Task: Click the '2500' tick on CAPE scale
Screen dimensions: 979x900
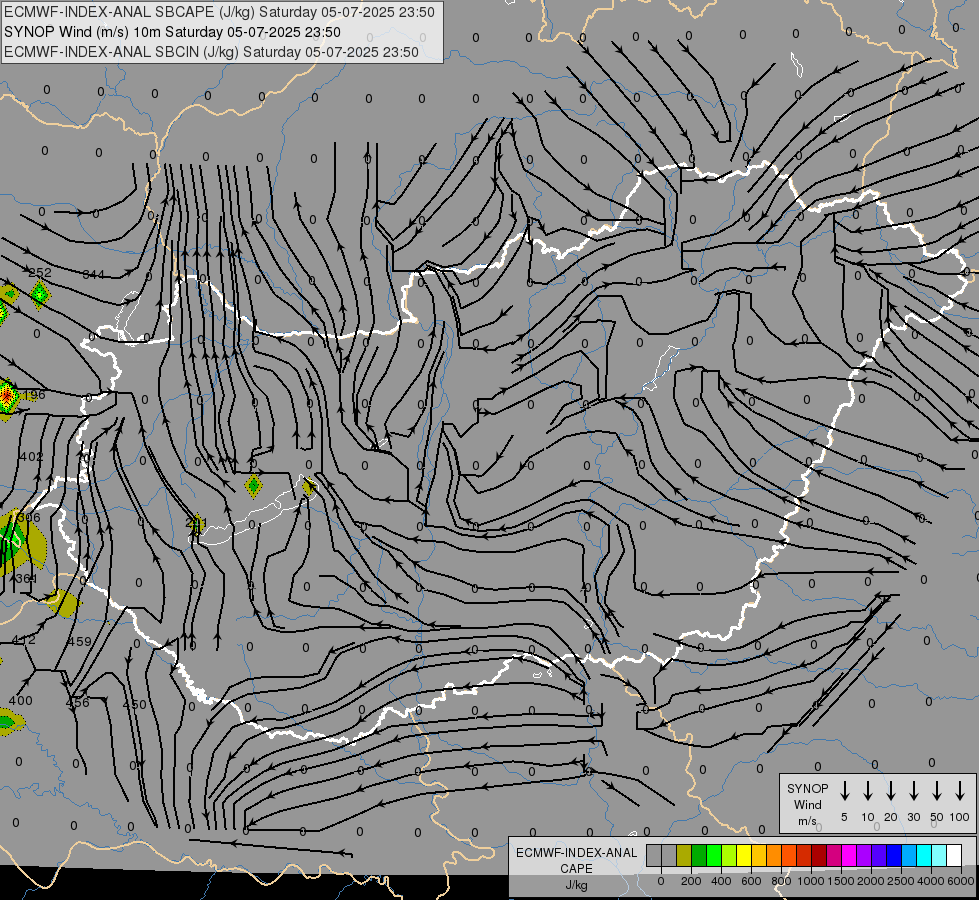Action: point(900,881)
